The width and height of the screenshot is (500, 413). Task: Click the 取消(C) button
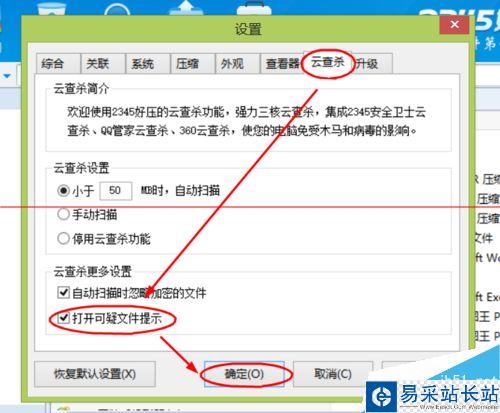[x=333, y=374]
